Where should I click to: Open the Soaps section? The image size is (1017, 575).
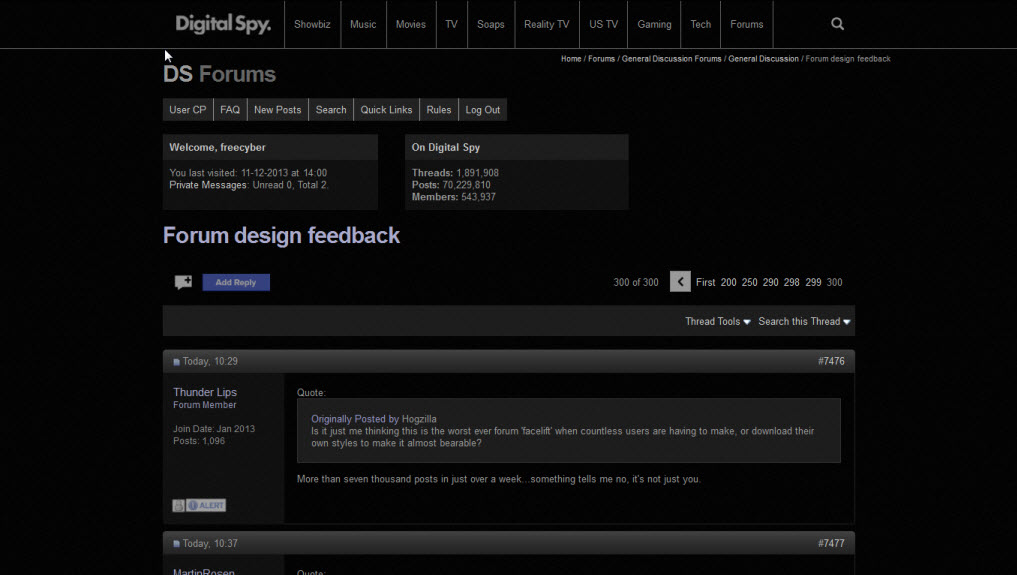tap(490, 24)
